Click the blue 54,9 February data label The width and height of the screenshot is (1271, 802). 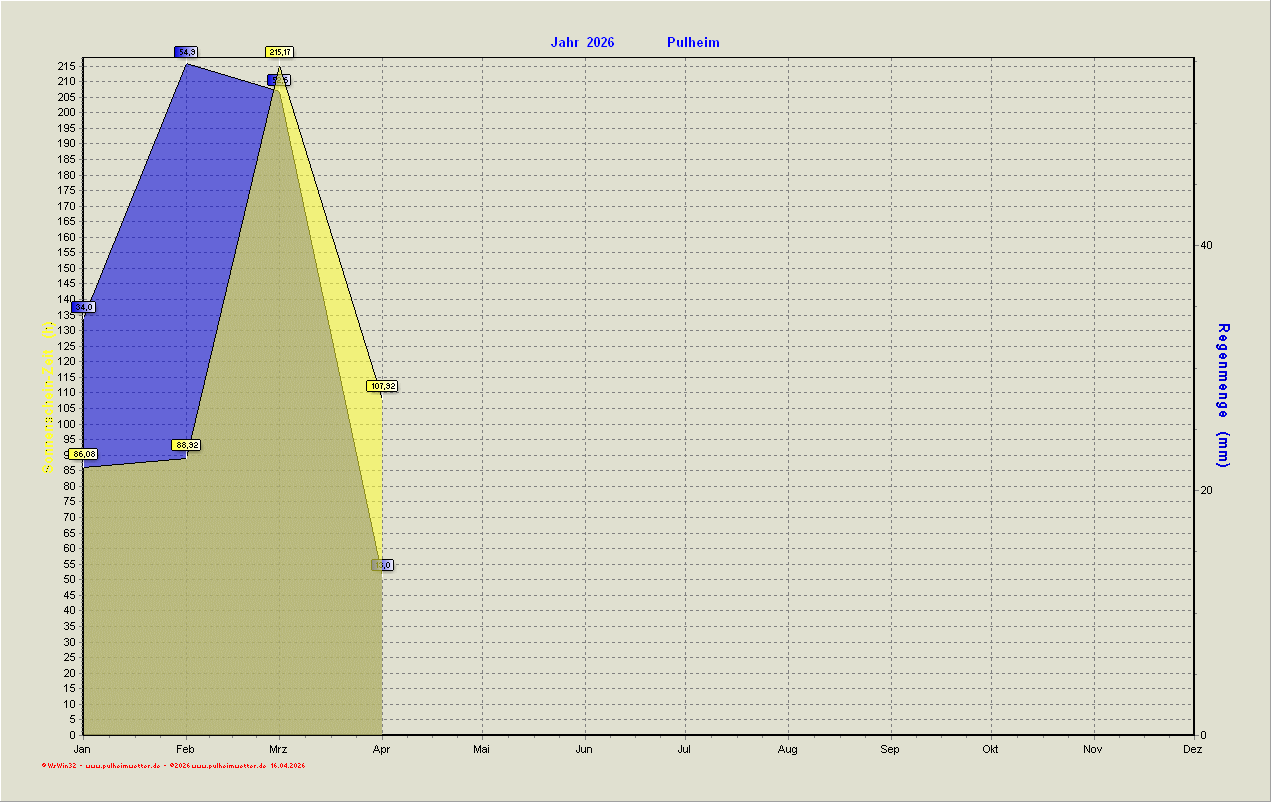coord(186,52)
